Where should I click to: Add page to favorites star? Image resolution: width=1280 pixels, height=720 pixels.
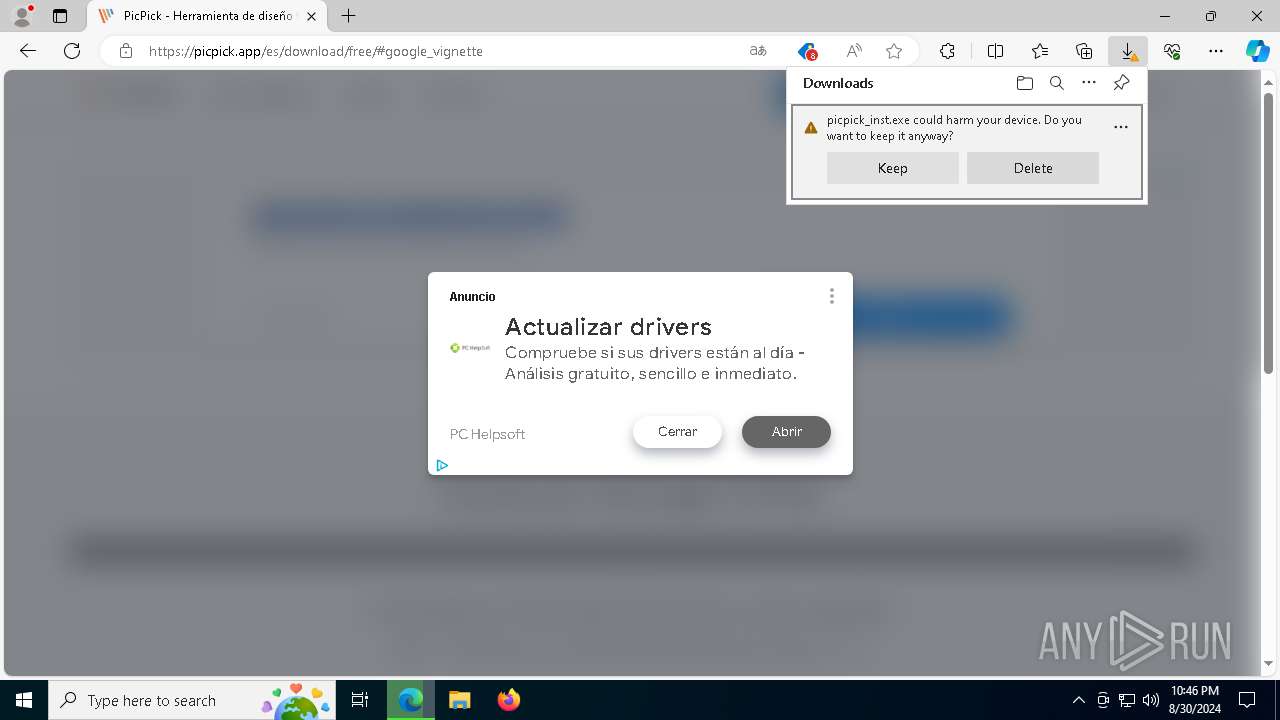pyautogui.click(x=894, y=51)
